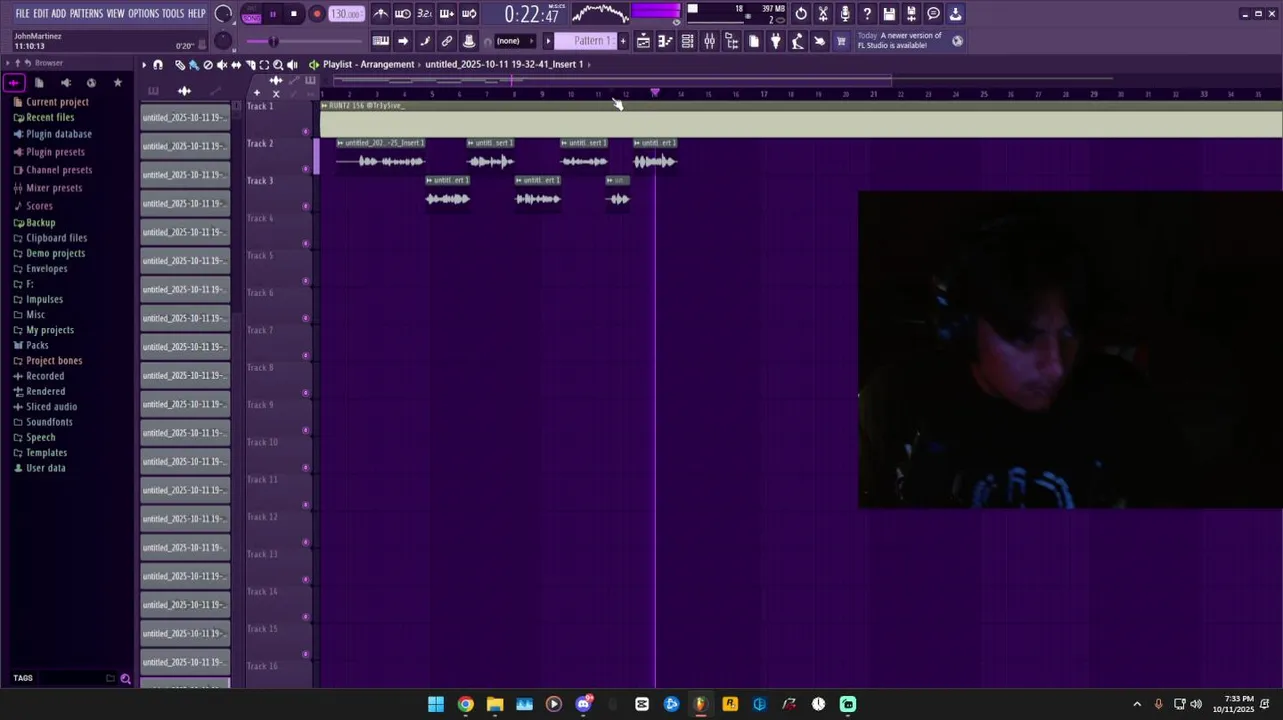Viewport: 1283px width, 720px height.
Task: Select the Delete tool in playlist
Action: point(208,65)
